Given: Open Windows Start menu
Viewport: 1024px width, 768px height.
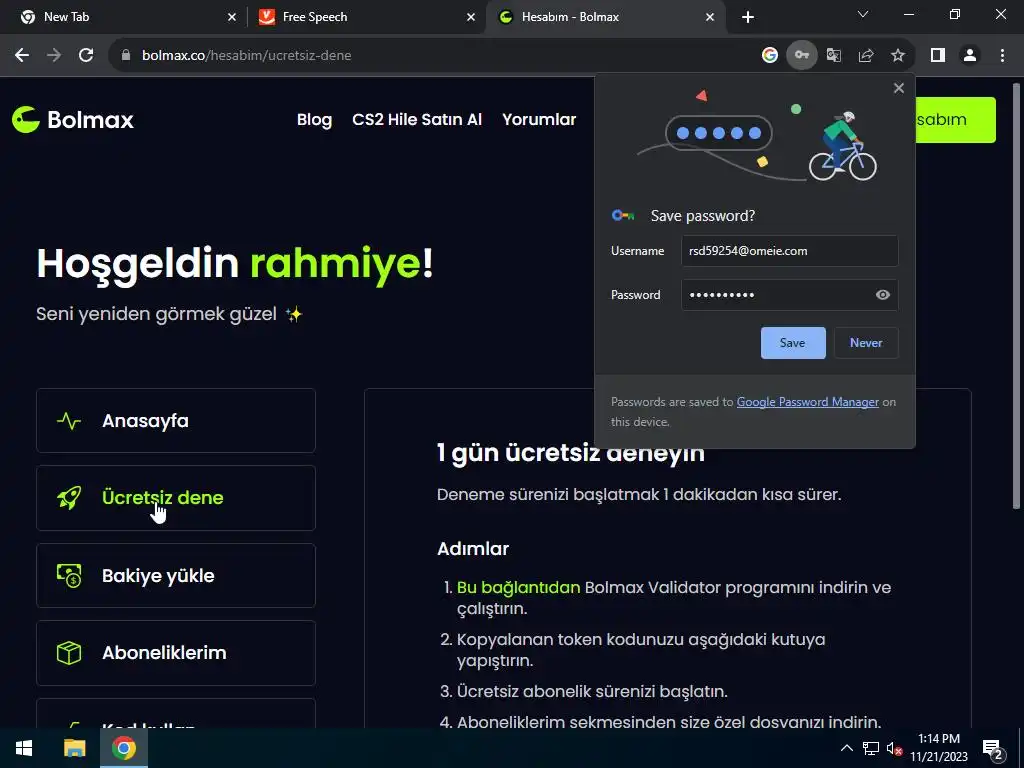Looking at the screenshot, I should click(x=24, y=748).
